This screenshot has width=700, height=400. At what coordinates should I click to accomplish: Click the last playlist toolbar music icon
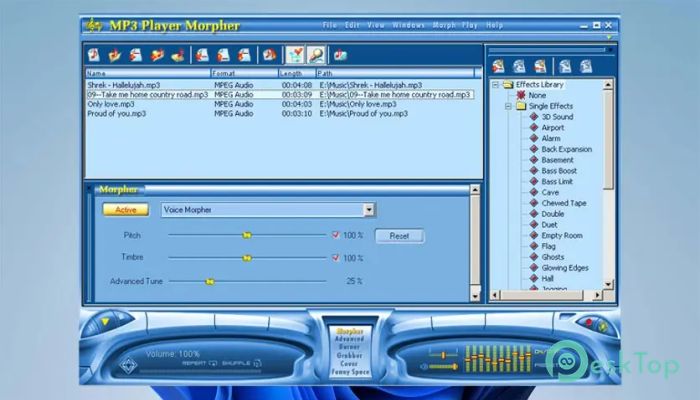[340, 55]
